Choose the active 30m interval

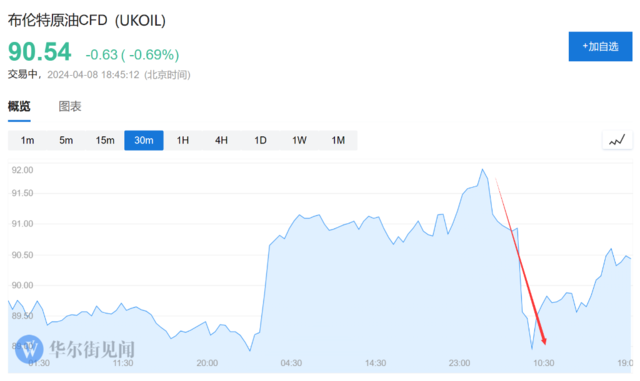[144, 140]
